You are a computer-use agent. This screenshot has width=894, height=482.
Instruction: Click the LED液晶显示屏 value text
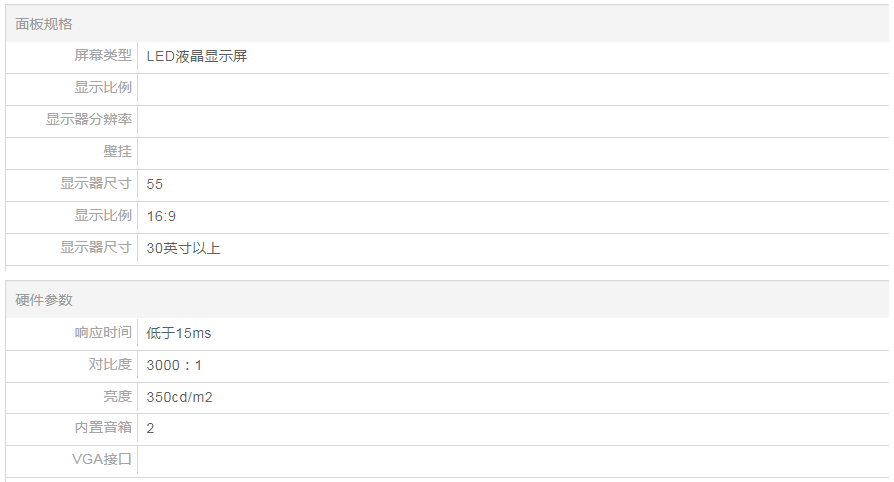click(197, 56)
